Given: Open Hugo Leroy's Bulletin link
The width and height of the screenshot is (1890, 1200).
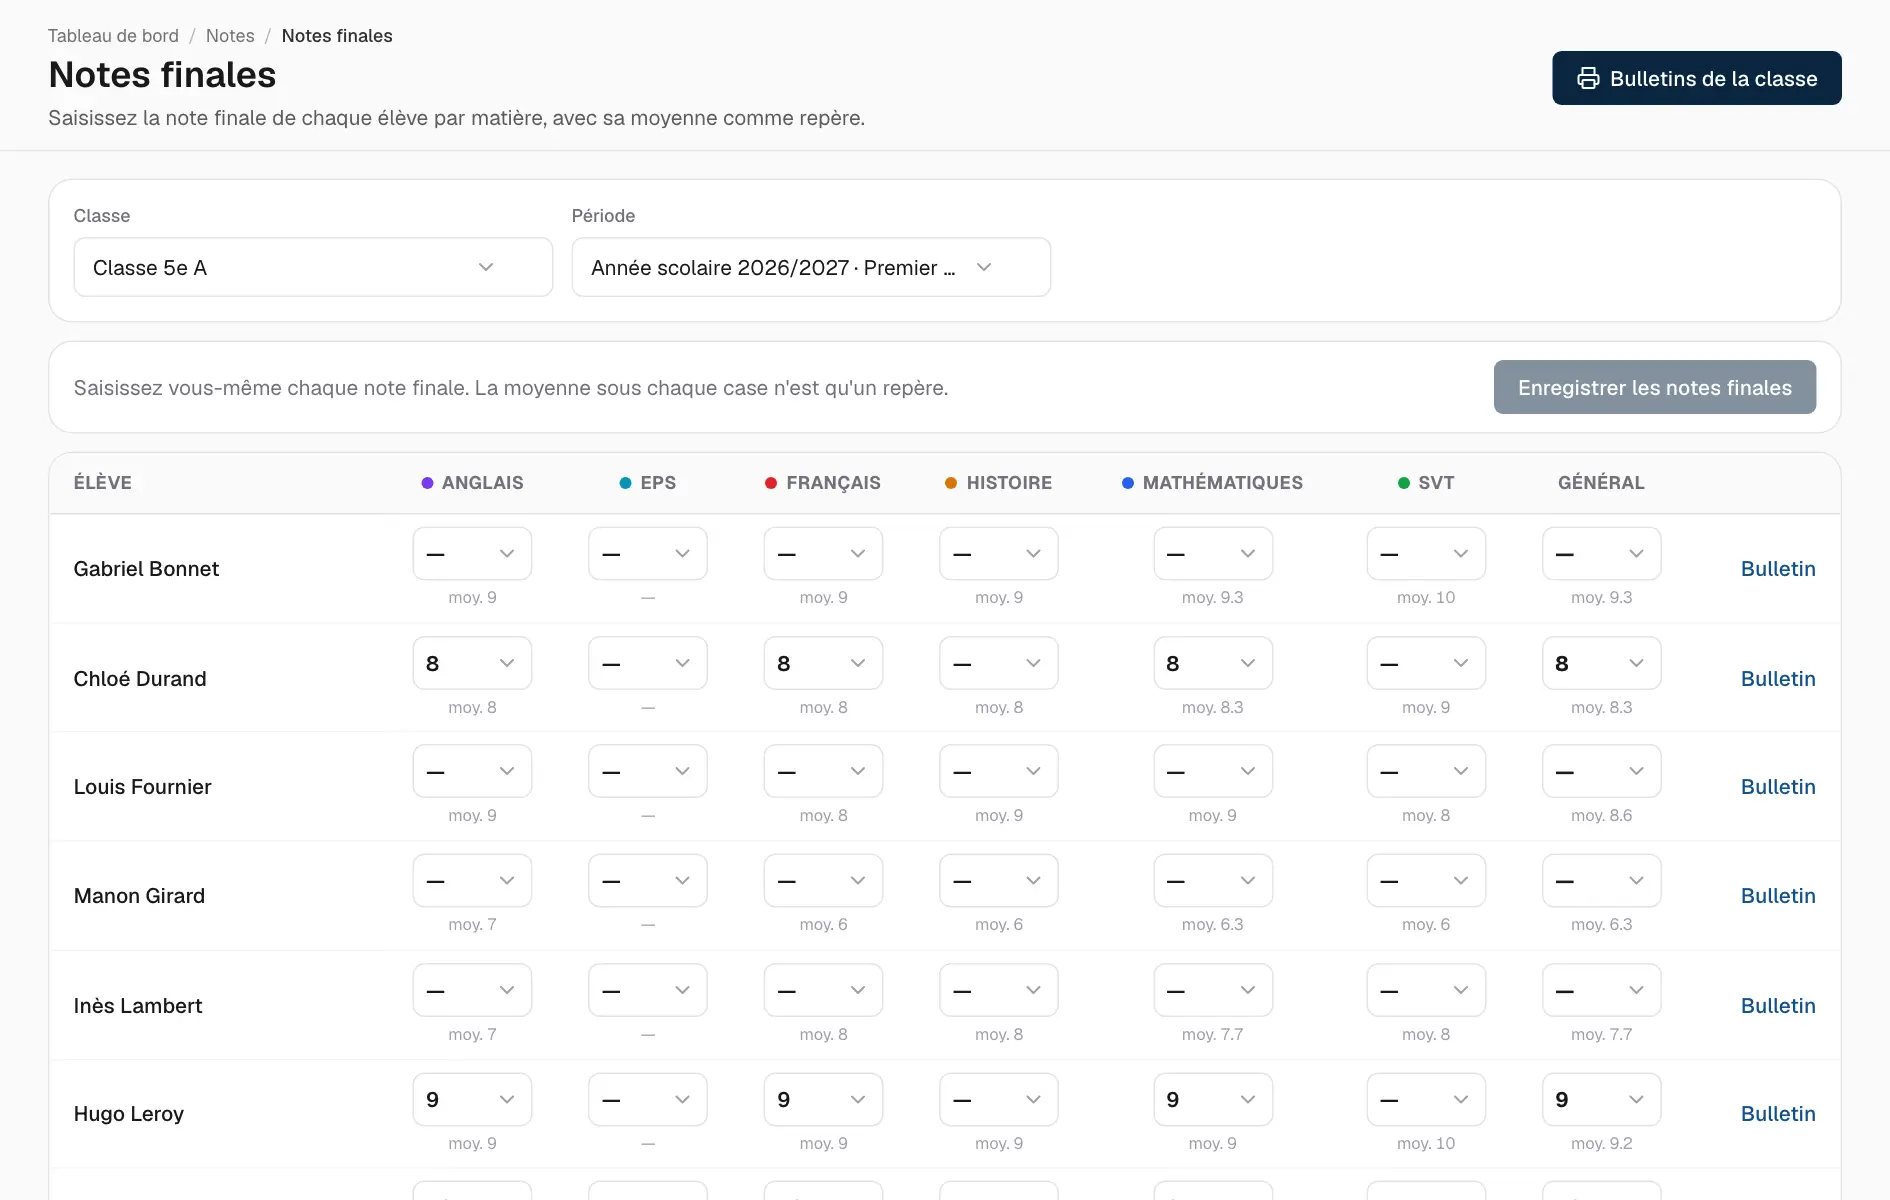Looking at the screenshot, I should pyautogui.click(x=1778, y=1113).
